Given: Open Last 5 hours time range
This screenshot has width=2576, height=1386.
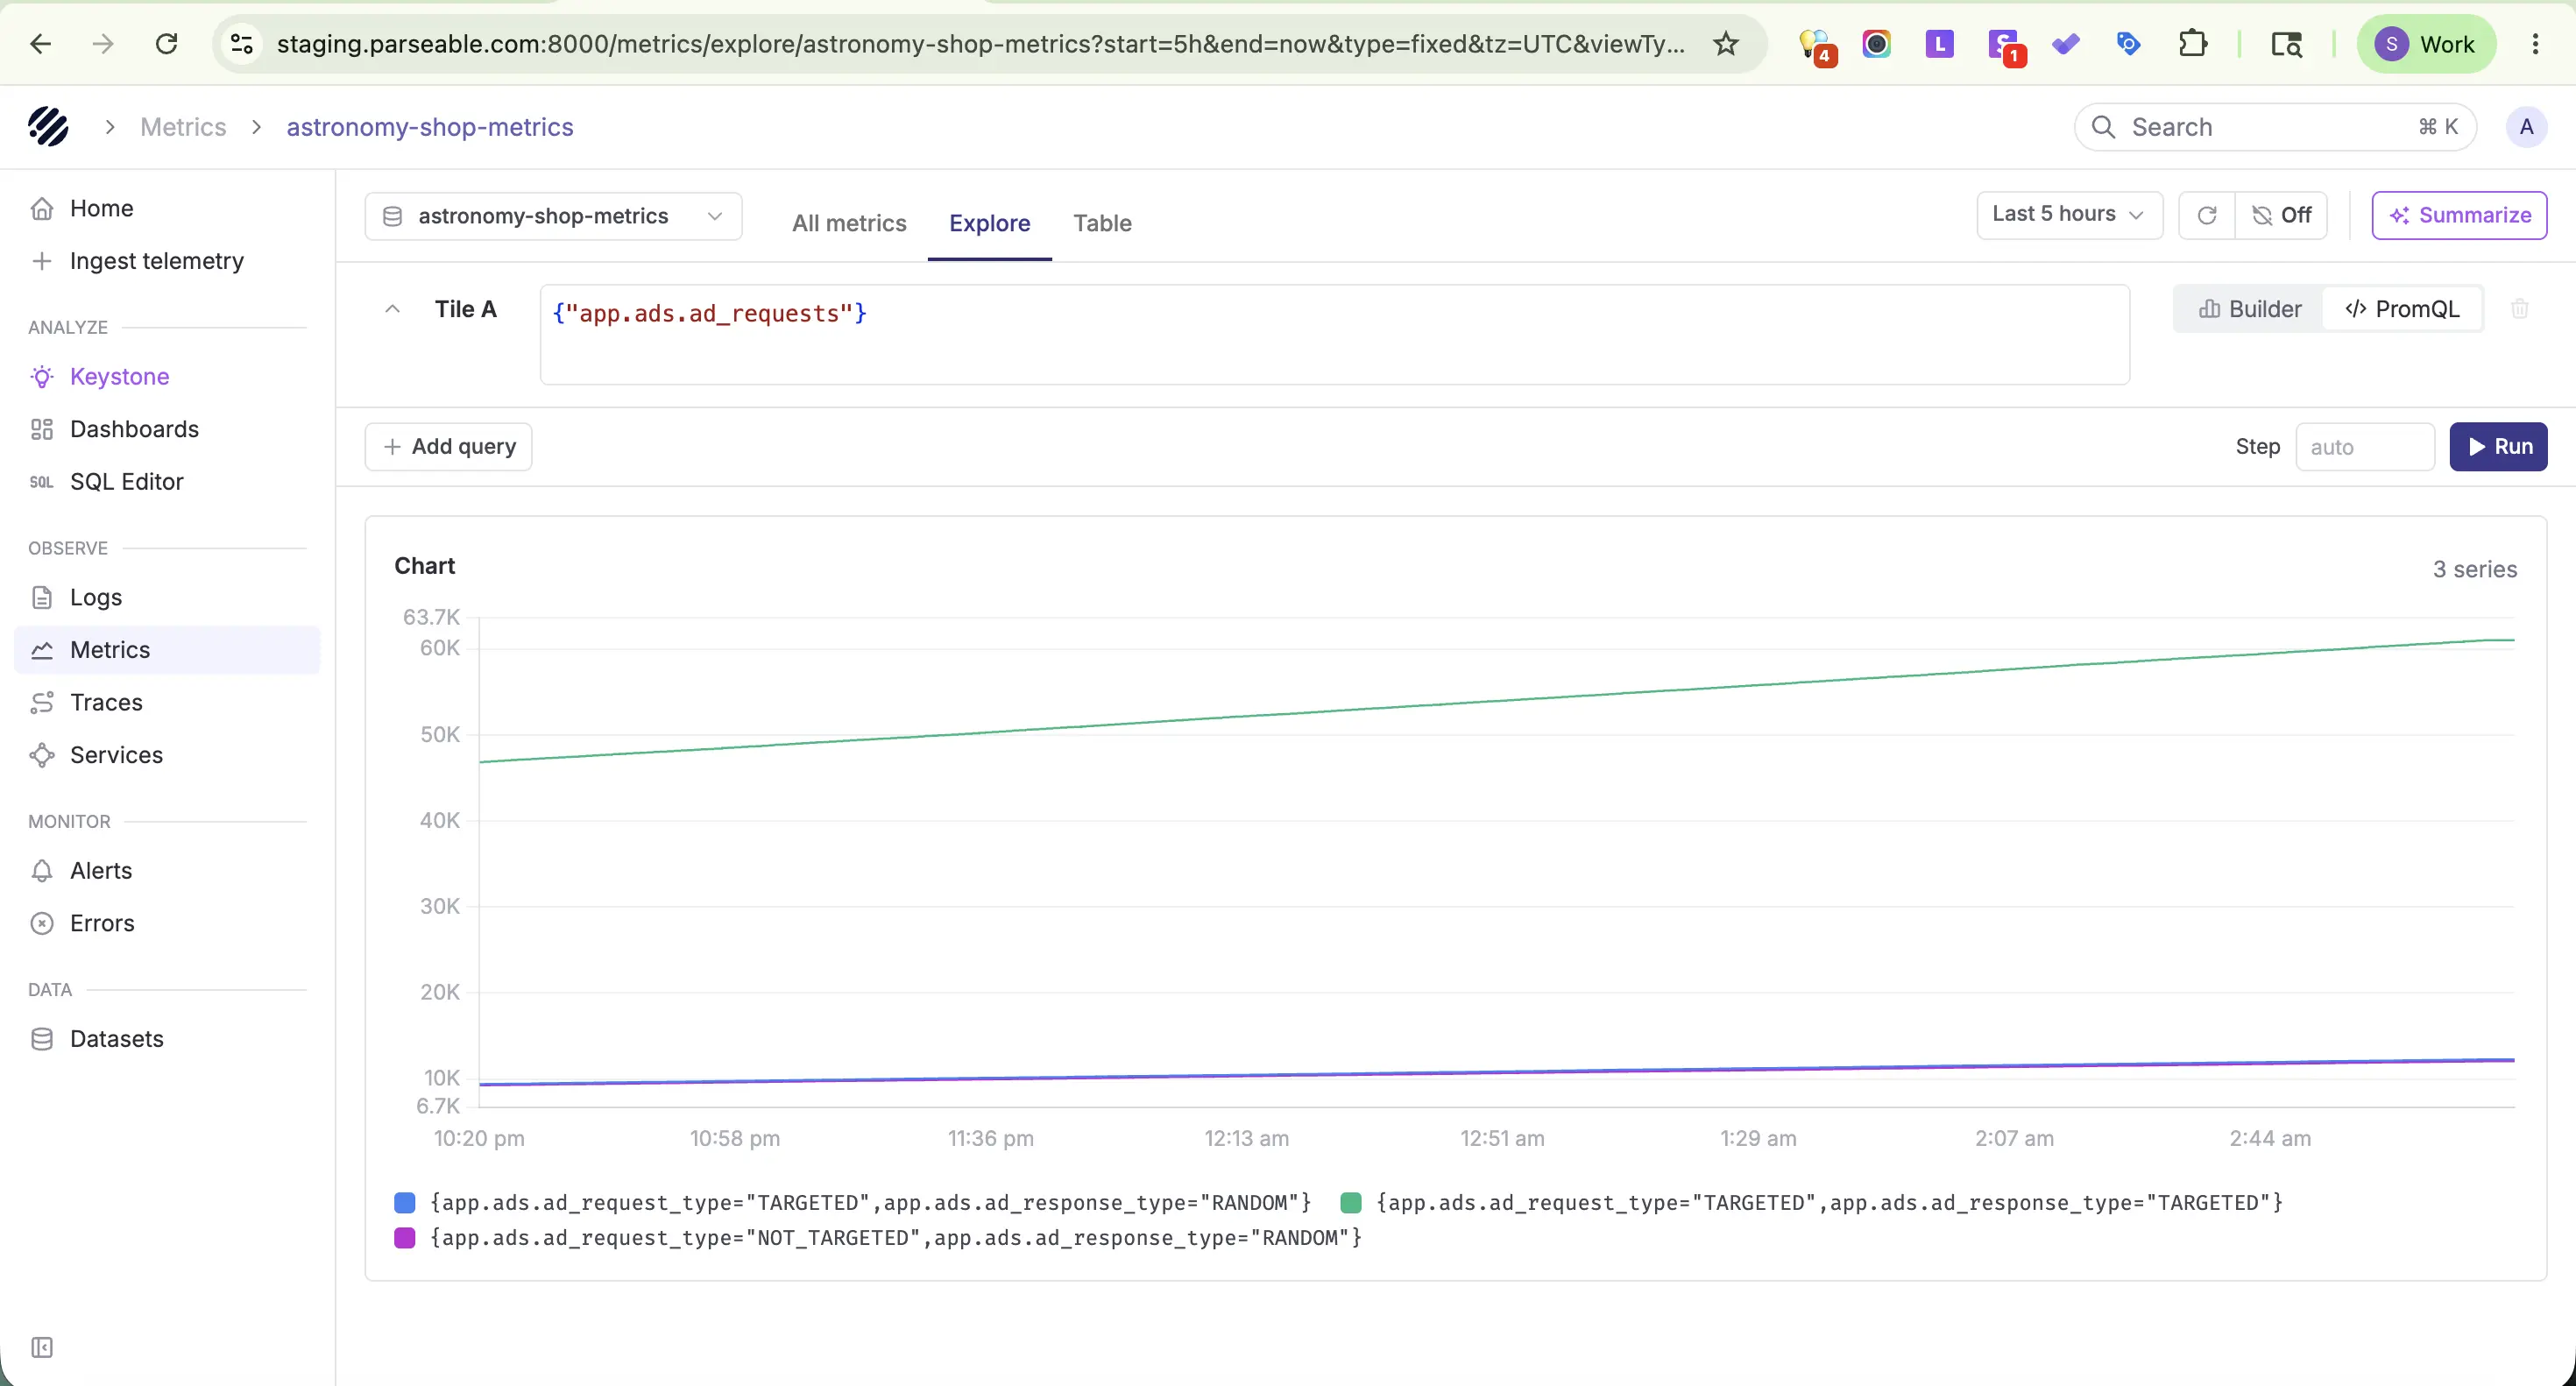Looking at the screenshot, I should coord(2069,215).
